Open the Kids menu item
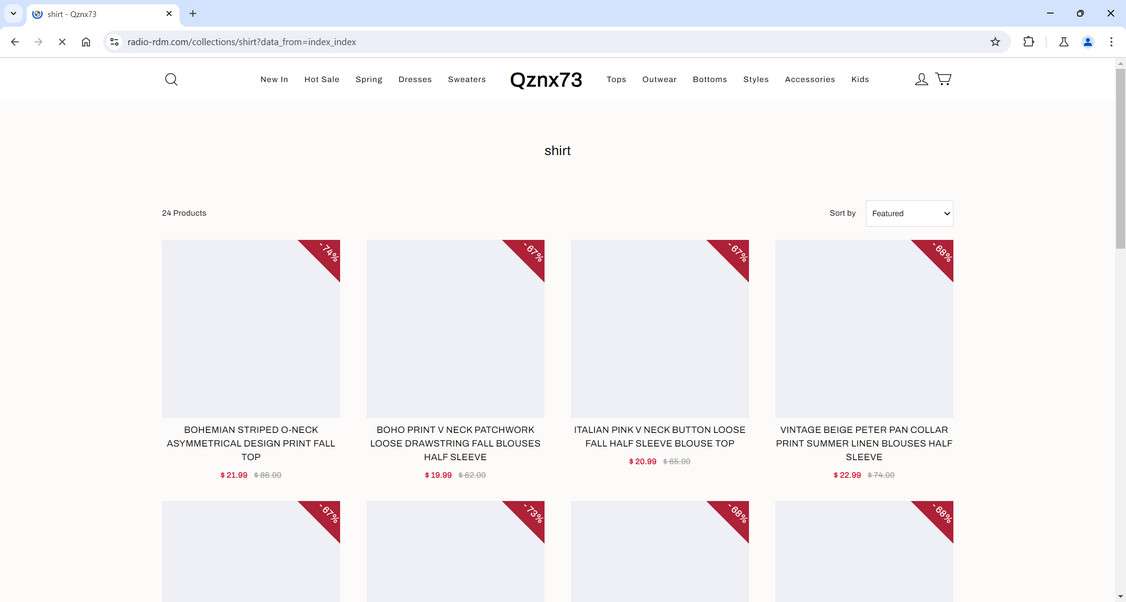This screenshot has height=602, width=1126. tap(860, 80)
